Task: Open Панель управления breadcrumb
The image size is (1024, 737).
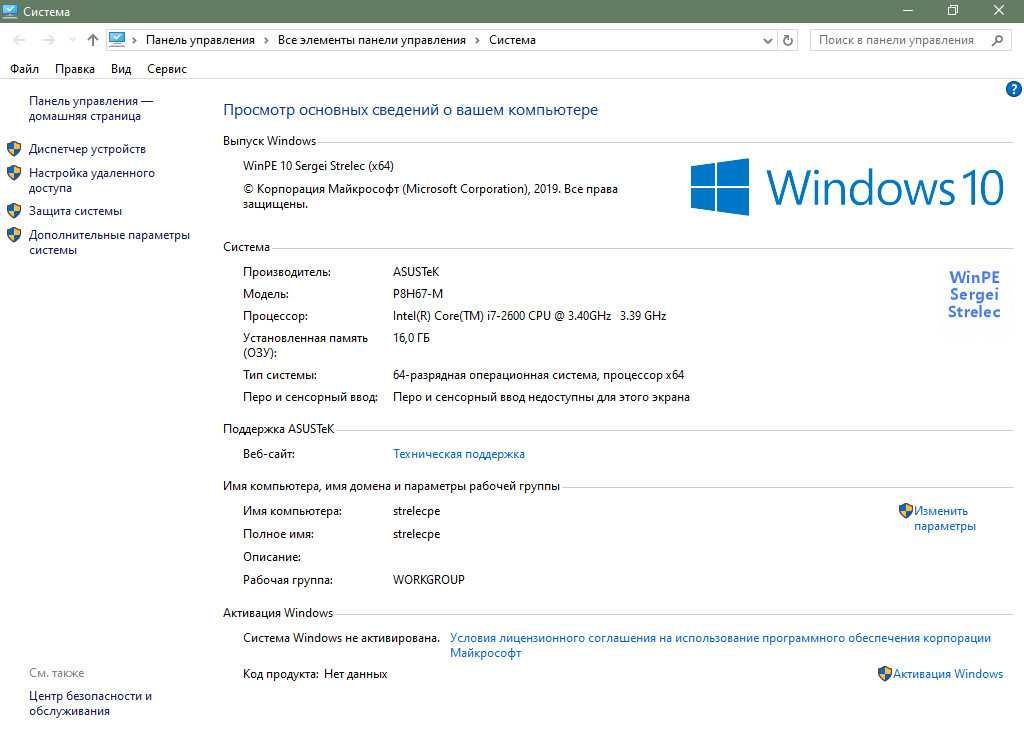Action: [200, 40]
